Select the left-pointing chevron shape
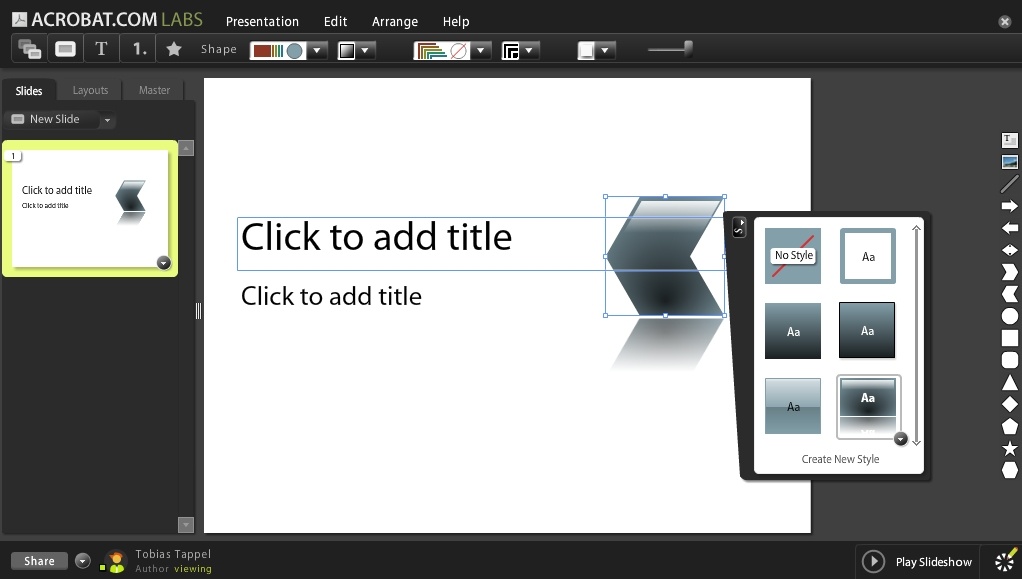 [x=1010, y=294]
